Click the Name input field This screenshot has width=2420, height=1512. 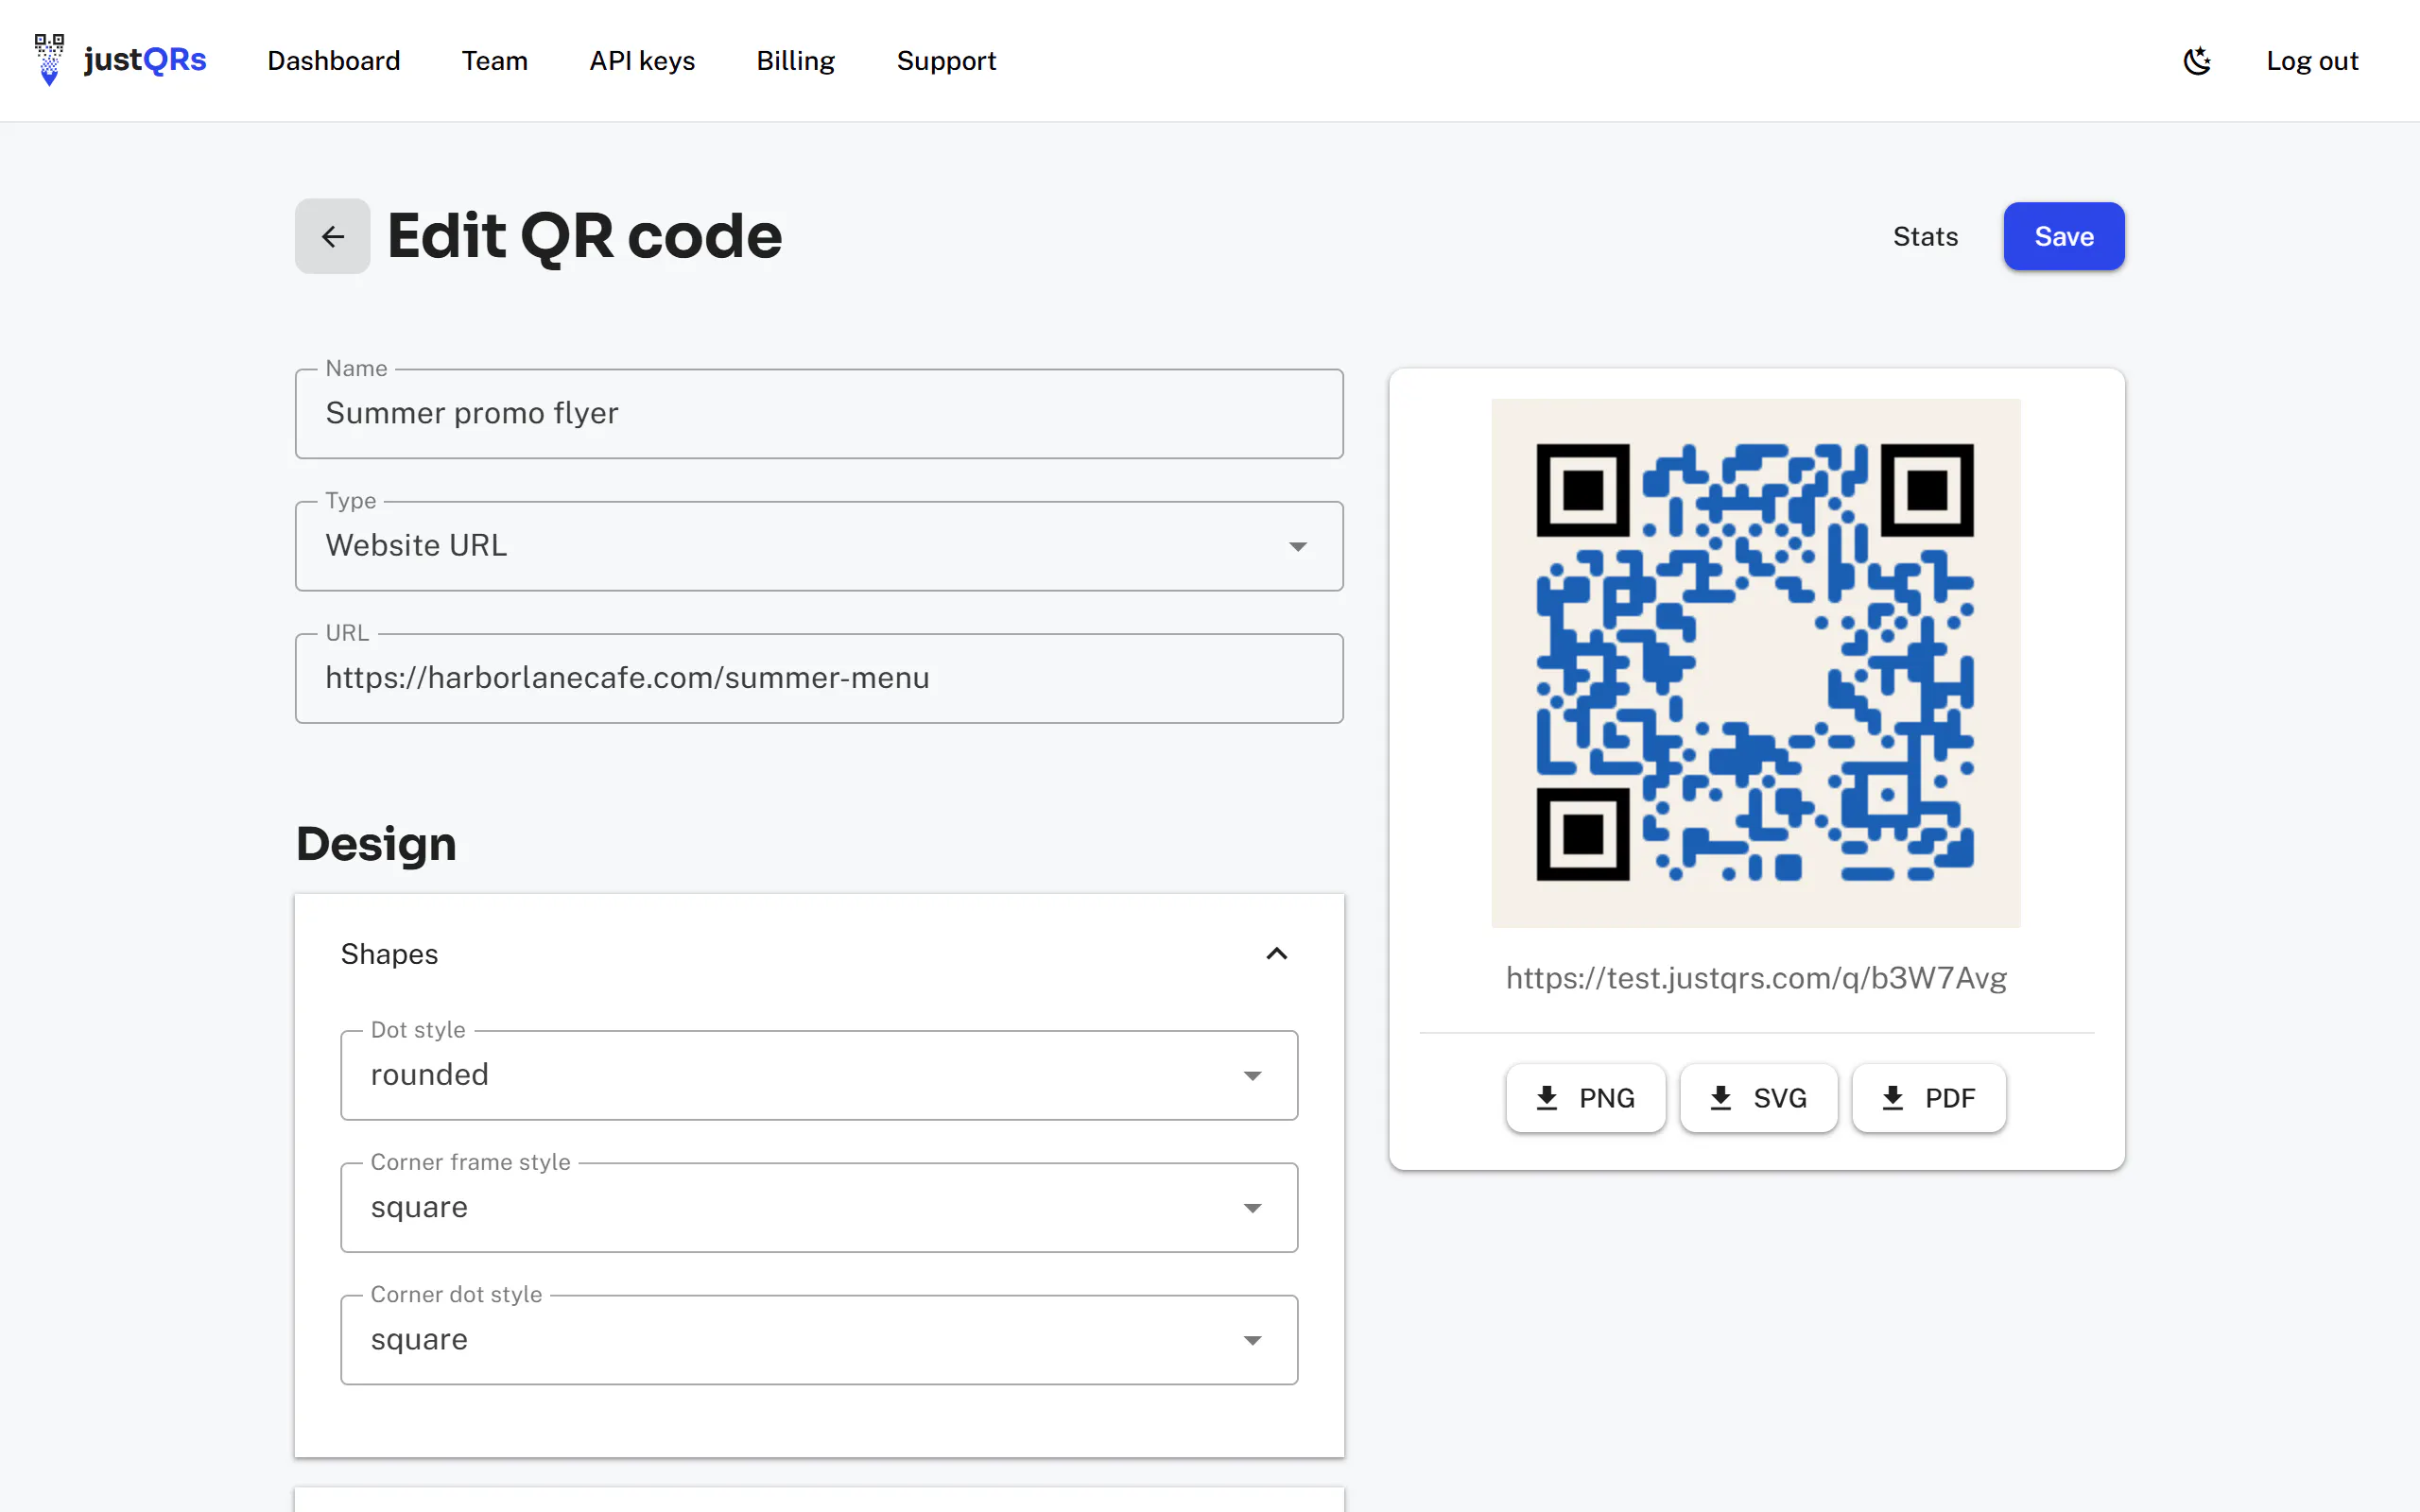point(819,413)
